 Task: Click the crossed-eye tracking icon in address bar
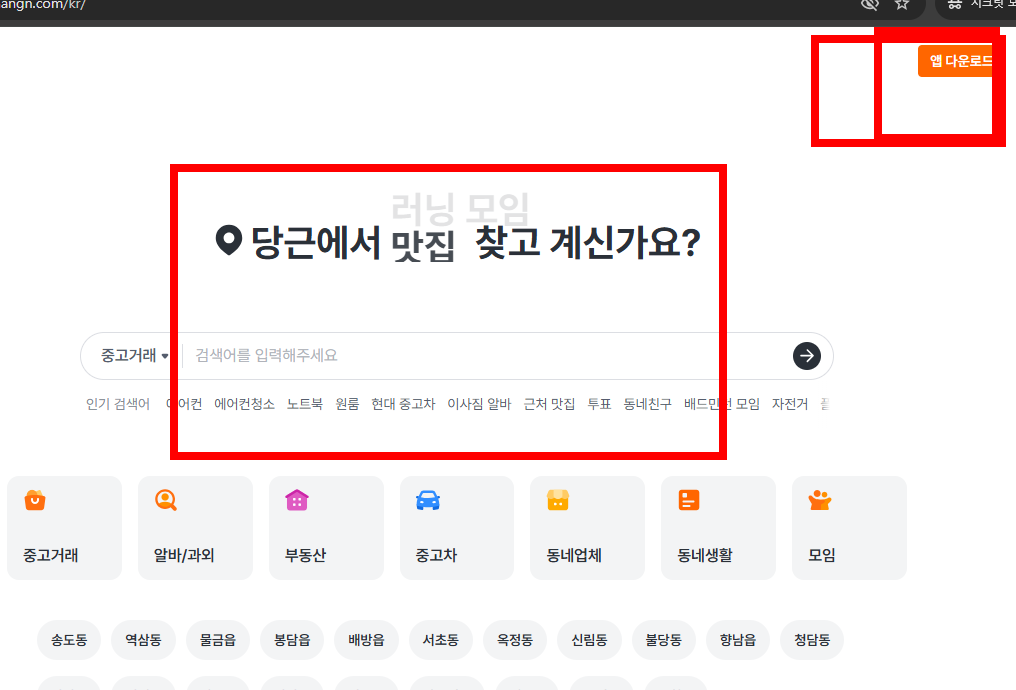(x=870, y=5)
